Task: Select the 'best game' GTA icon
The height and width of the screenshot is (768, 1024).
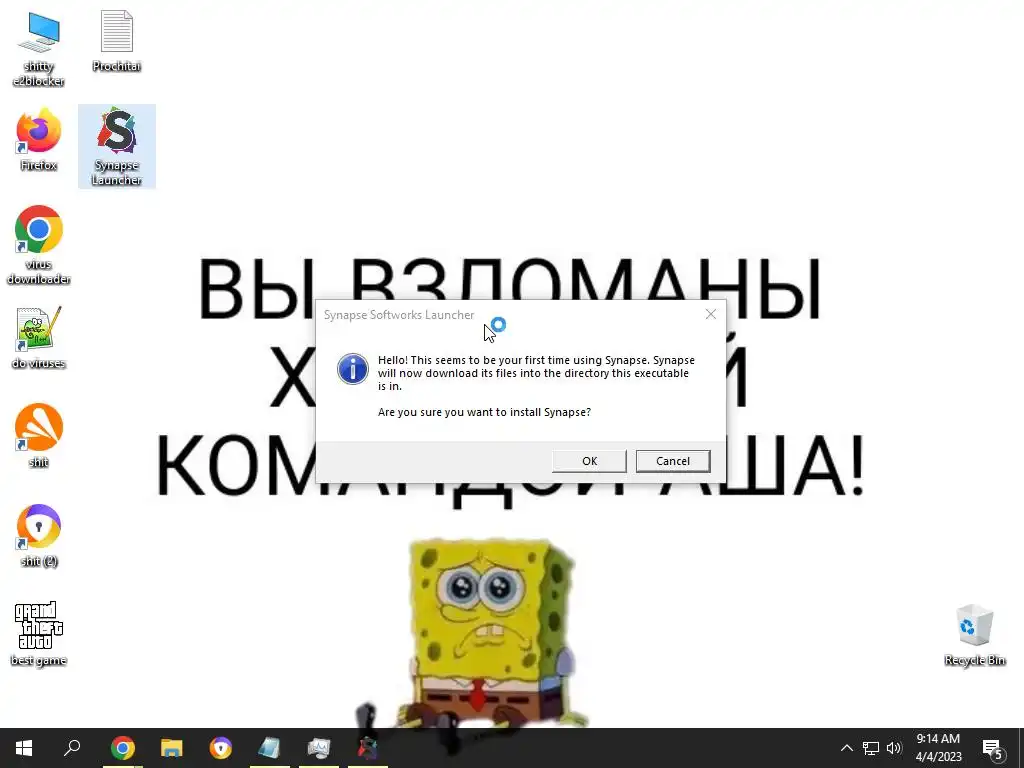Action: click(39, 633)
